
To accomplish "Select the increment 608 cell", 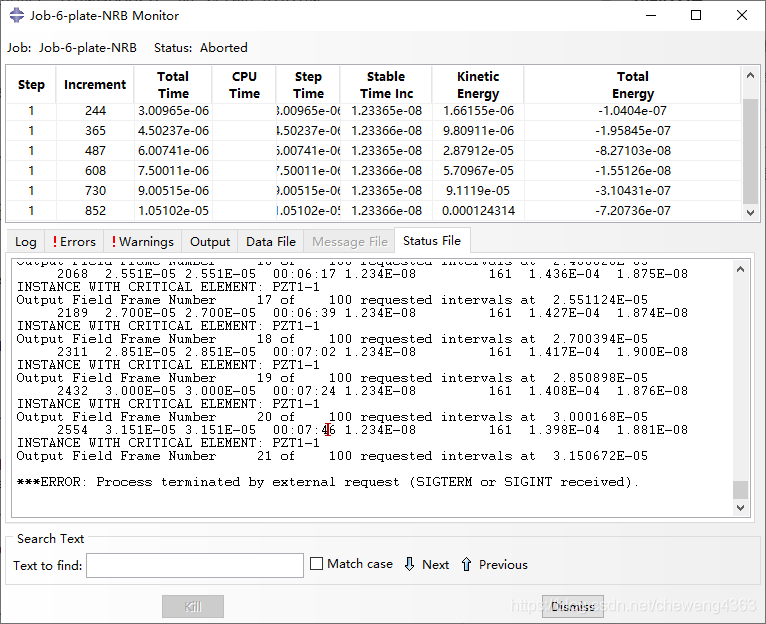I will pyautogui.click(x=95, y=171).
